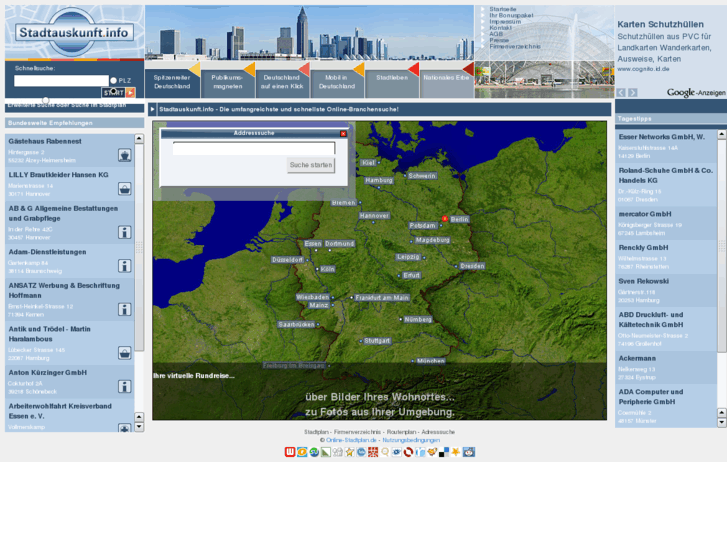Click the red grid-pattern bookmark icon
Viewport: 727px width, 545px height.
click(373, 452)
